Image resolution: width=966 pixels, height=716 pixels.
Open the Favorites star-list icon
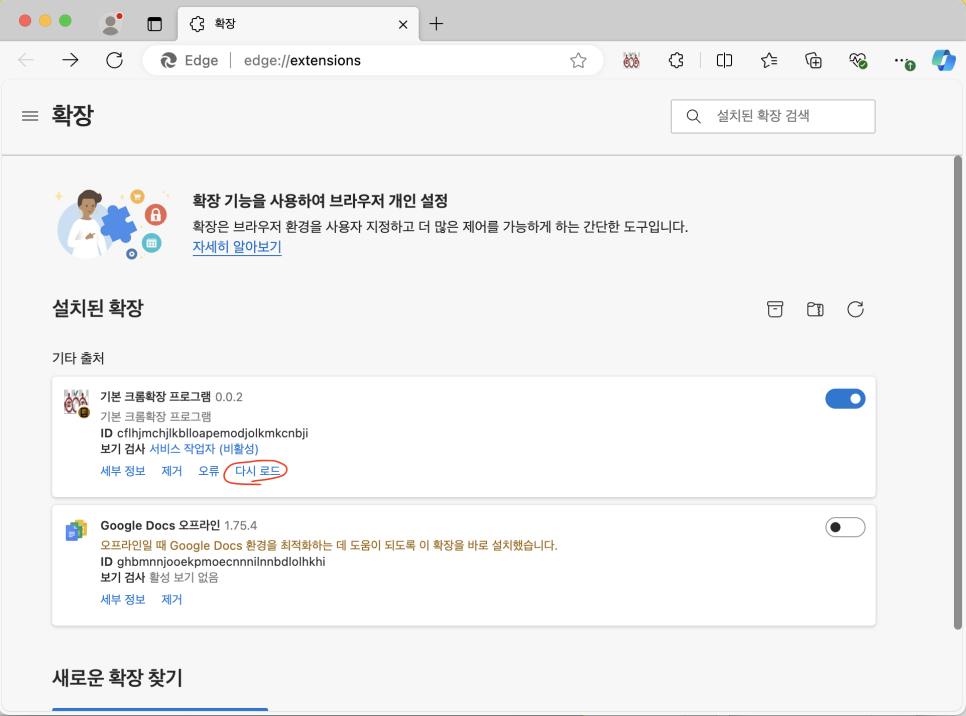[769, 60]
